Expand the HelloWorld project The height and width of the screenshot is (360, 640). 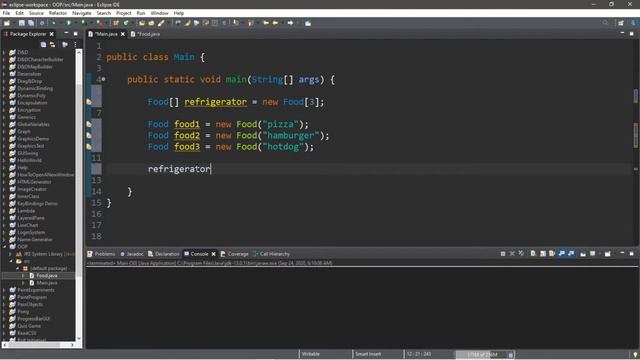tap(4, 160)
